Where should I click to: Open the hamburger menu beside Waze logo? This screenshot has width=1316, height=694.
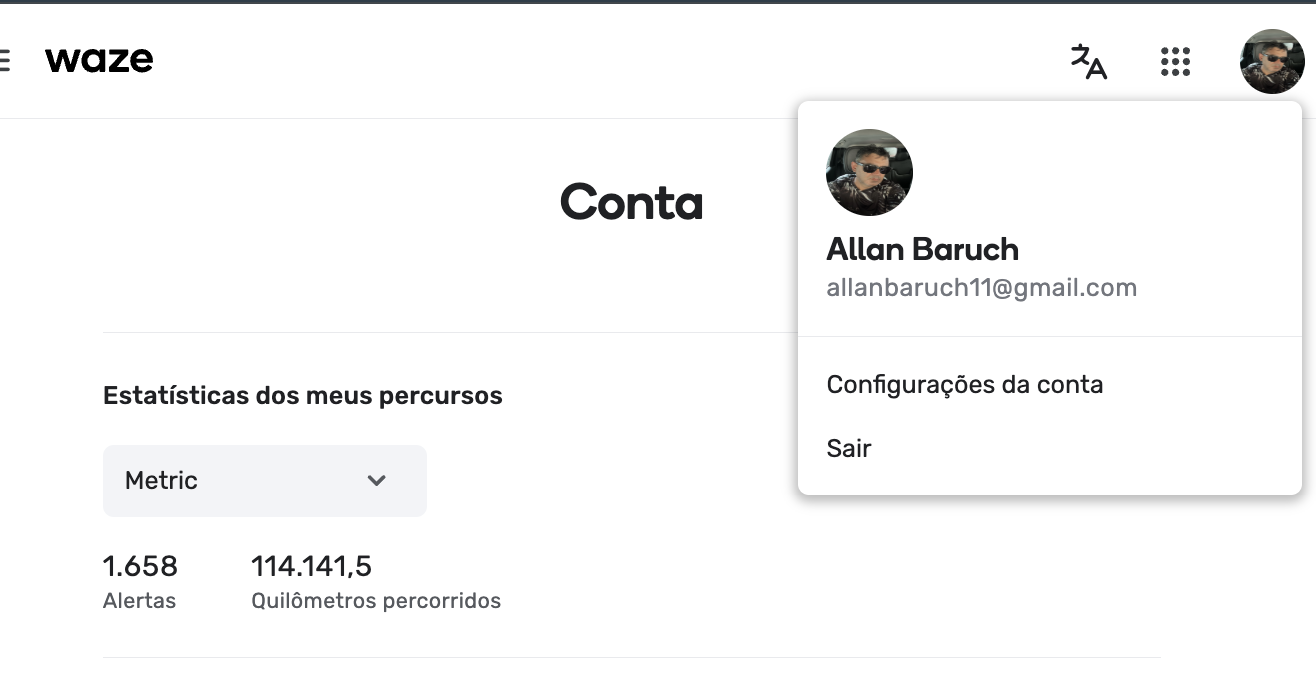pos(4,60)
